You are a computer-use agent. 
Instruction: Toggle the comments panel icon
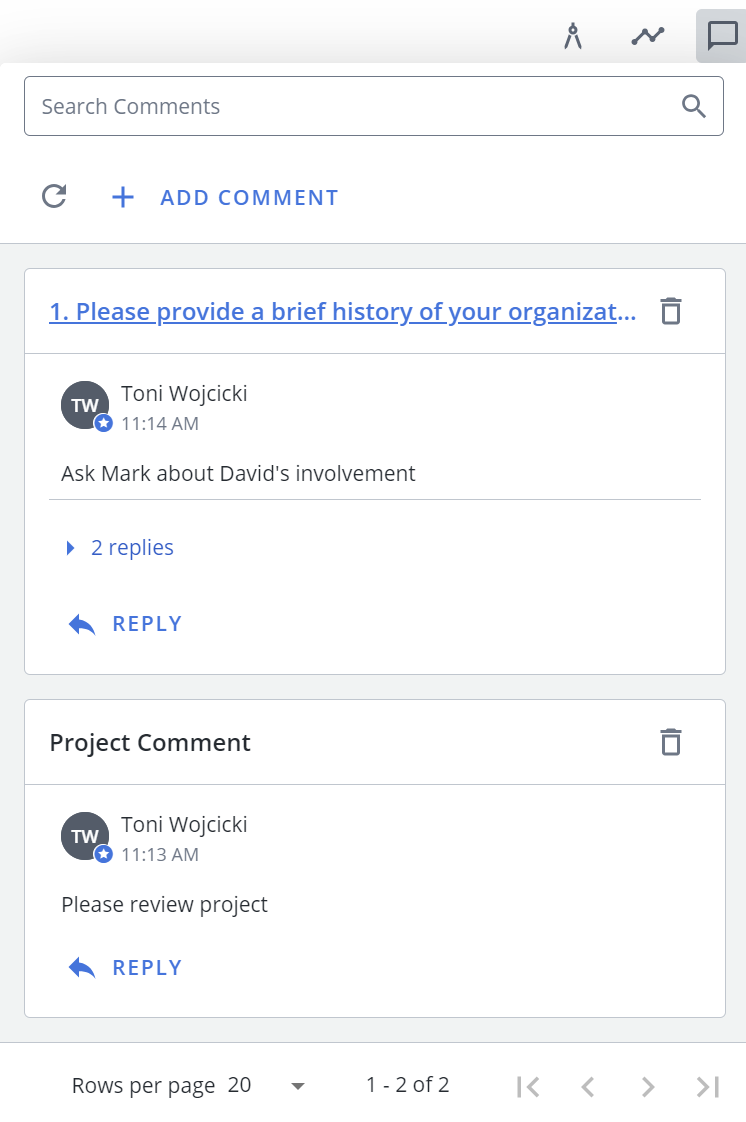[722, 36]
